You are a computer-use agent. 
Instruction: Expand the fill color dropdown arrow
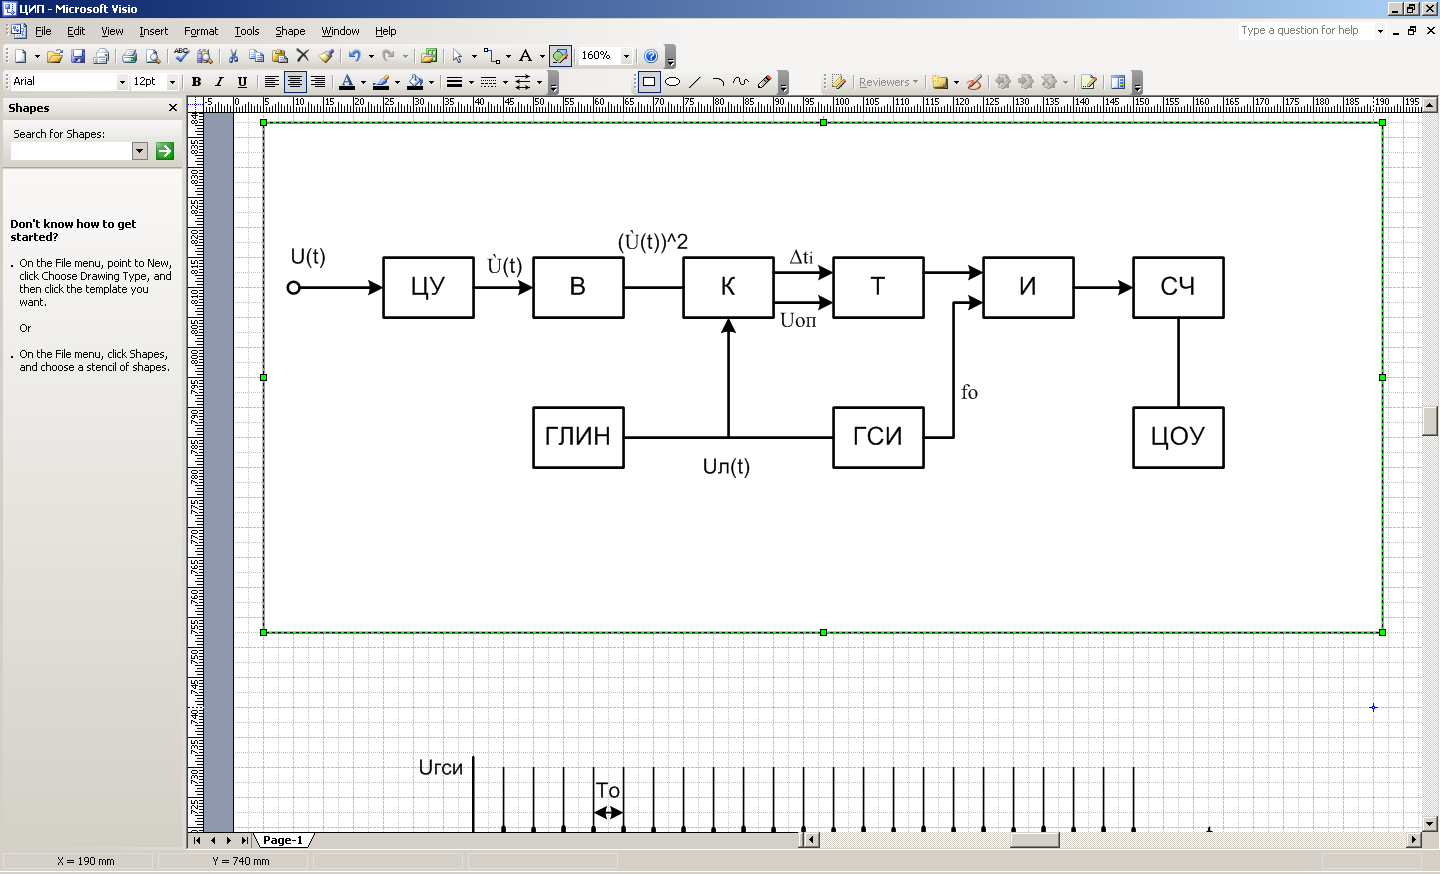(x=431, y=82)
